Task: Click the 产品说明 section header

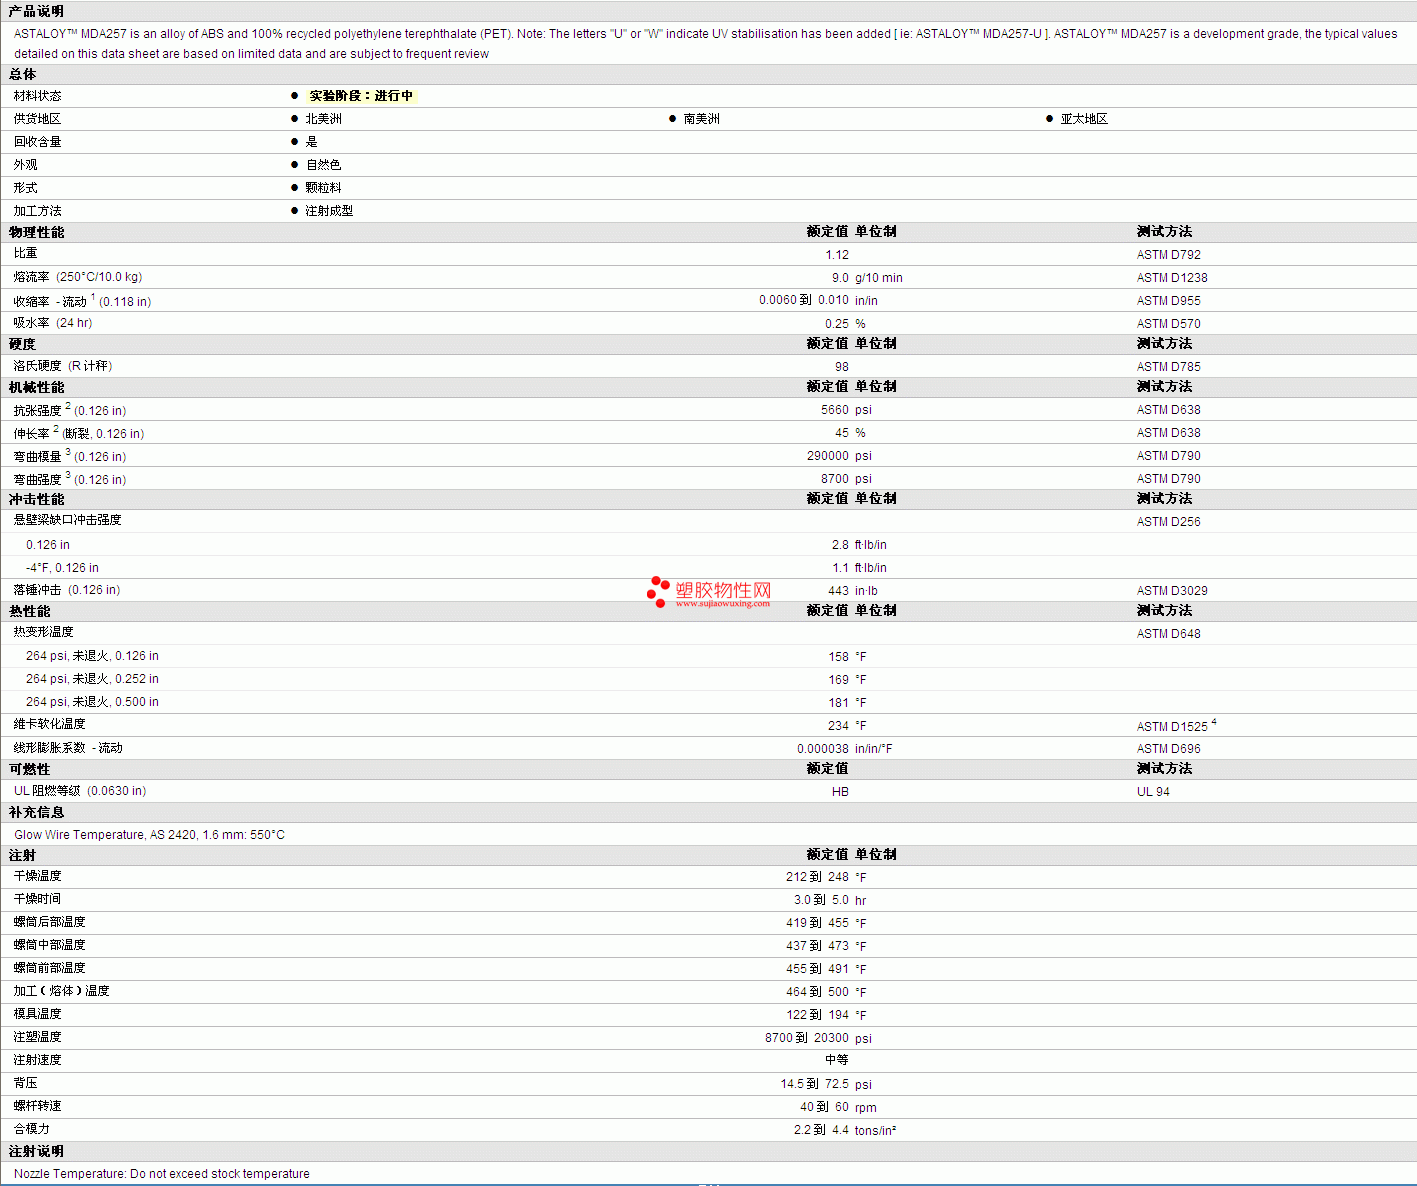Action: click(36, 11)
